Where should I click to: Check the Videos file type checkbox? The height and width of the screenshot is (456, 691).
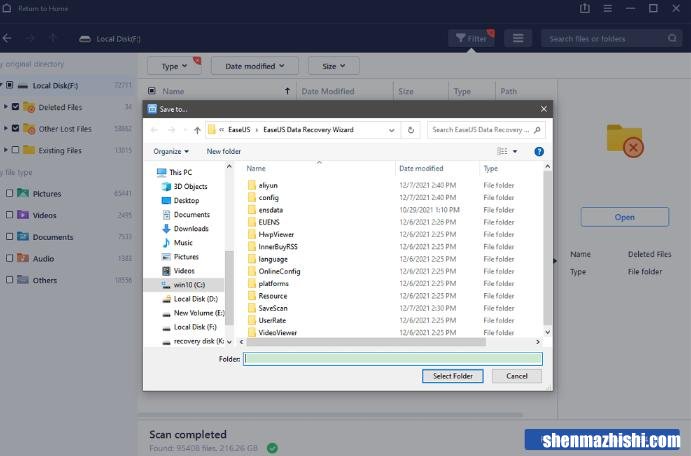pyautogui.click(x=9, y=215)
